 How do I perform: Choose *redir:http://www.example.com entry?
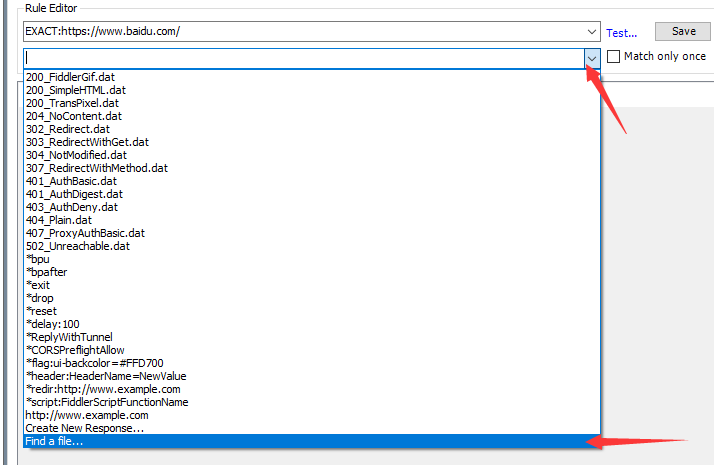click(103, 389)
